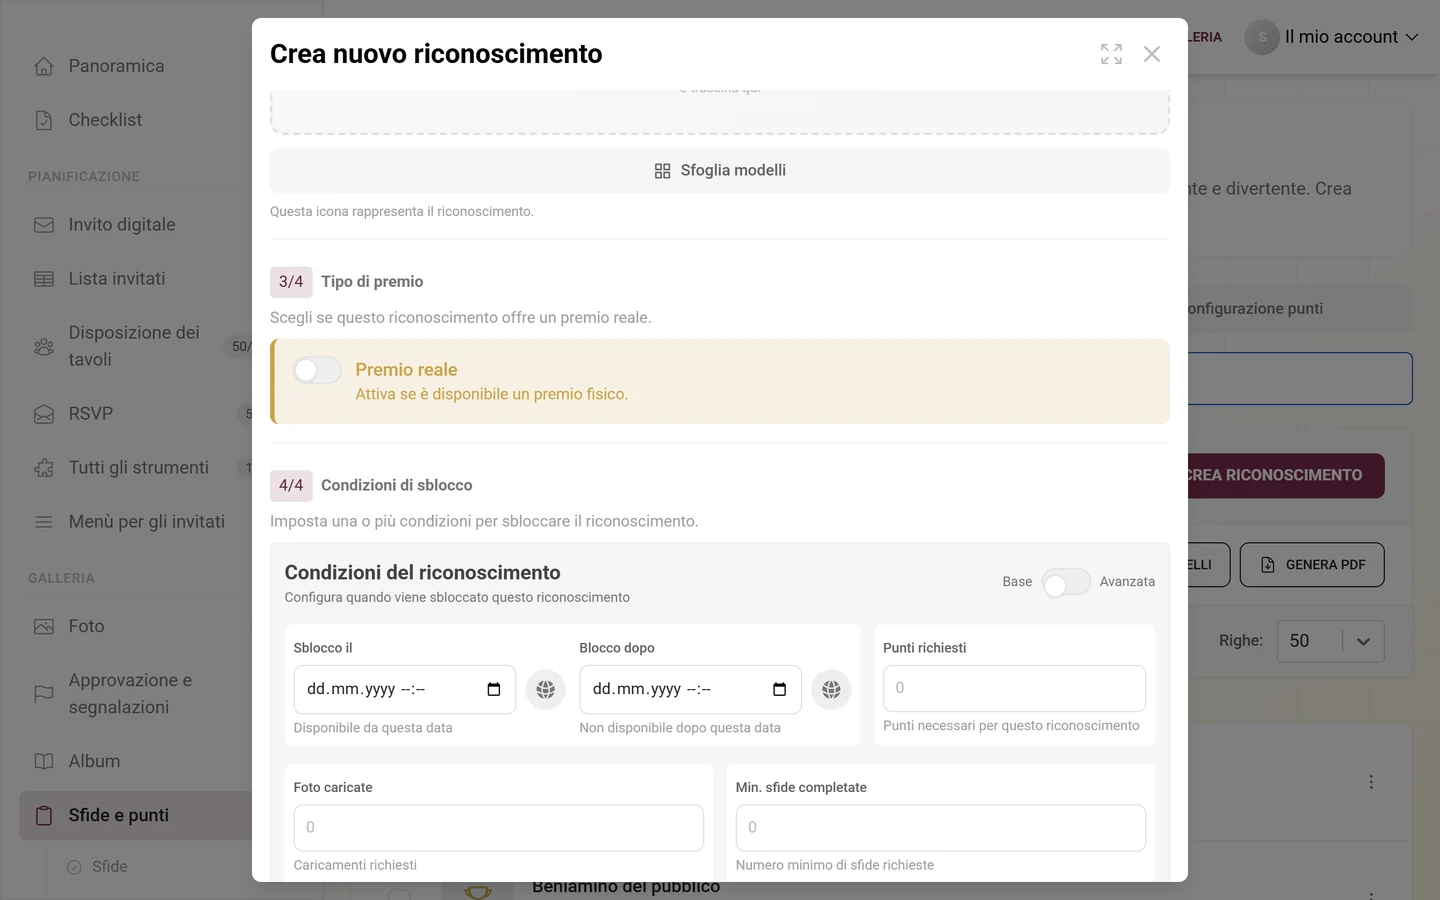The height and width of the screenshot is (900, 1440).
Task: Click the Punti richiesti input field
Action: (x=1014, y=688)
